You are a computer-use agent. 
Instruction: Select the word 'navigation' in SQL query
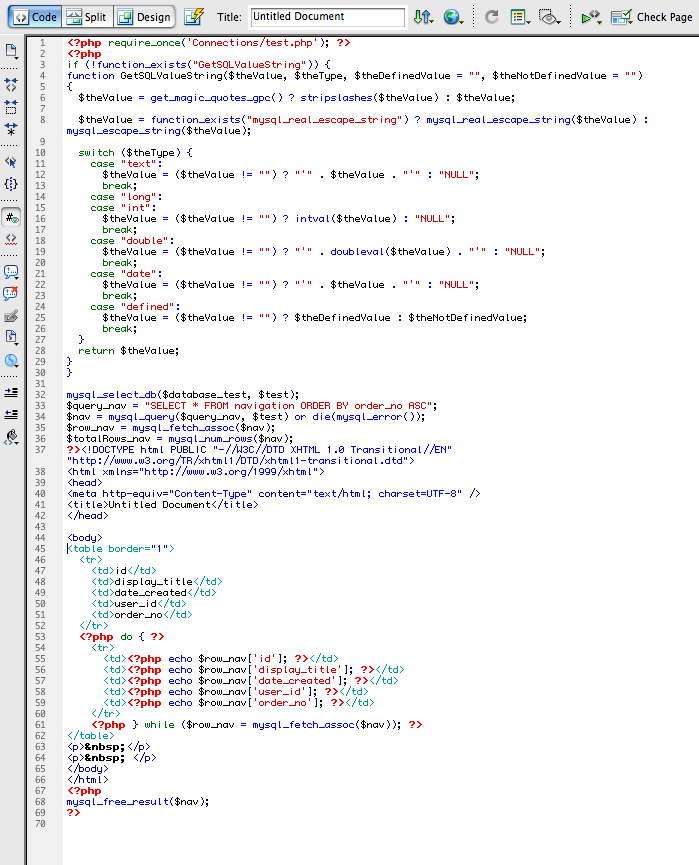[264, 406]
